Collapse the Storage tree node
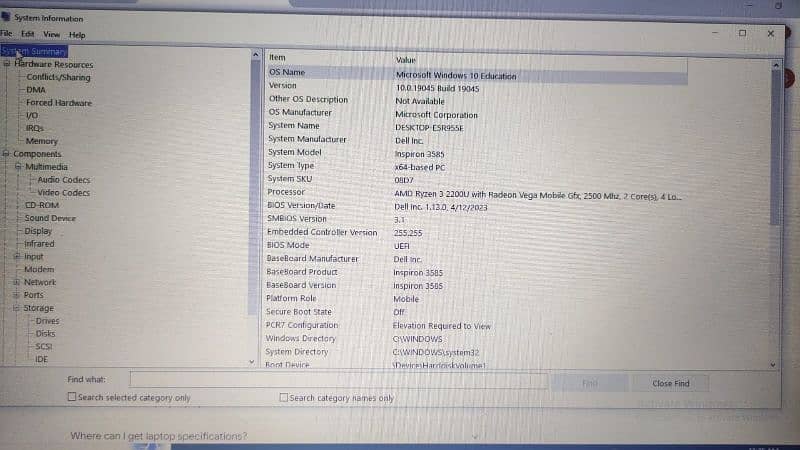800x450 pixels. tap(16, 308)
